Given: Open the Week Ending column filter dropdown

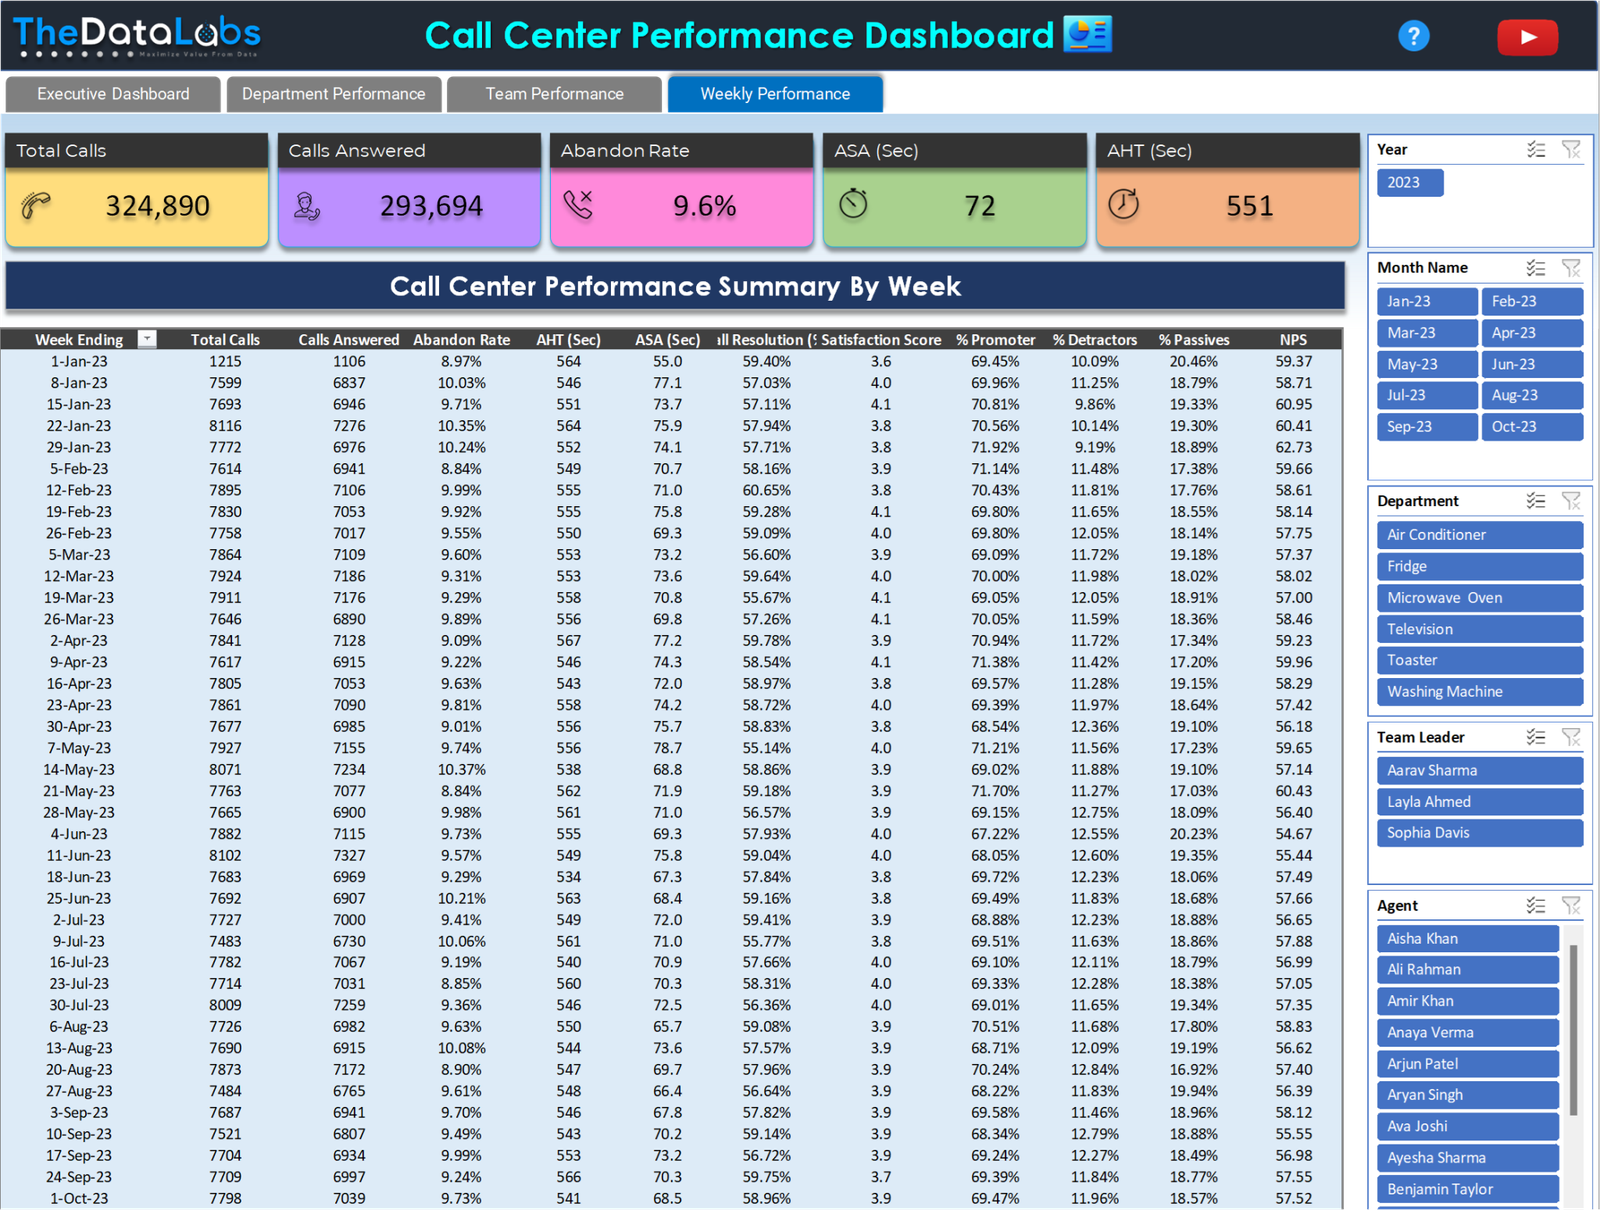Looking at the screenshot, I should (x=146, y=339).
